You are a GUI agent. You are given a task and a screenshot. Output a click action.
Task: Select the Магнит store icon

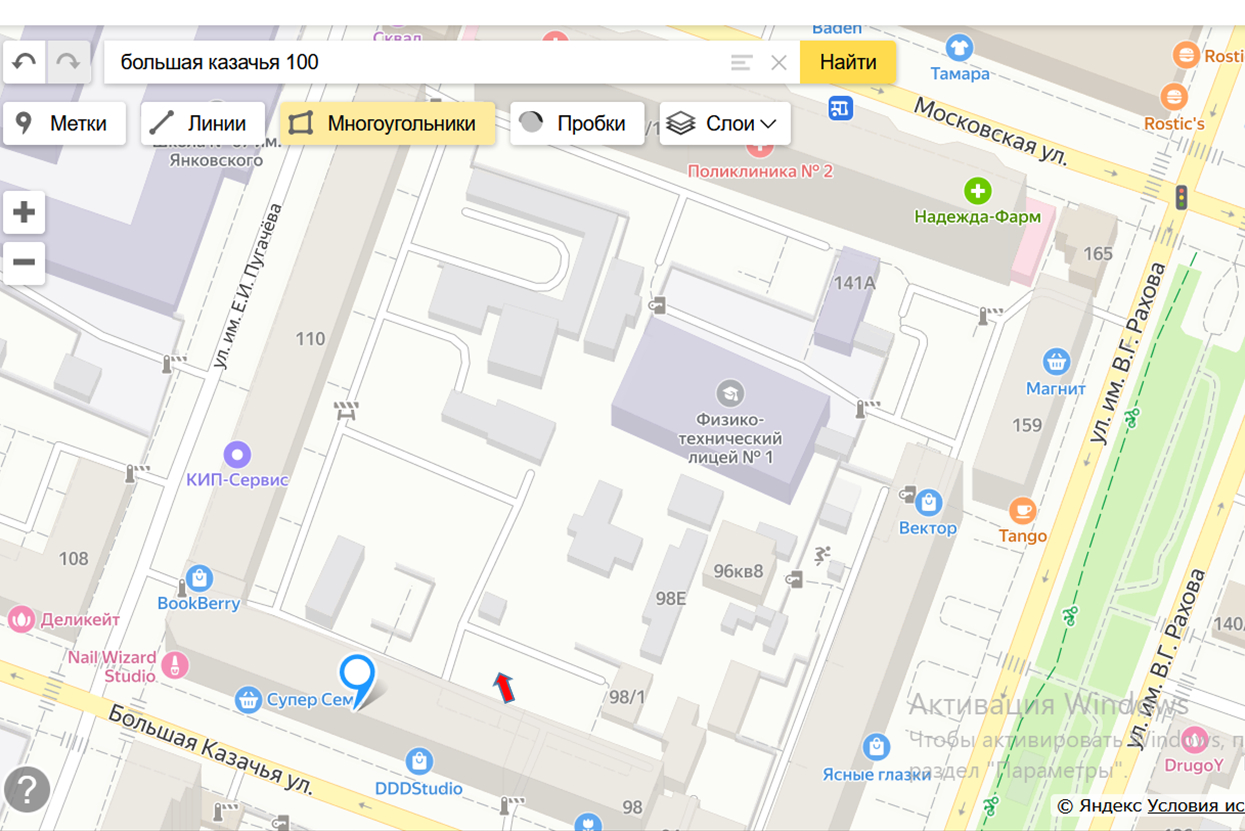click(x=1056, y=361)
